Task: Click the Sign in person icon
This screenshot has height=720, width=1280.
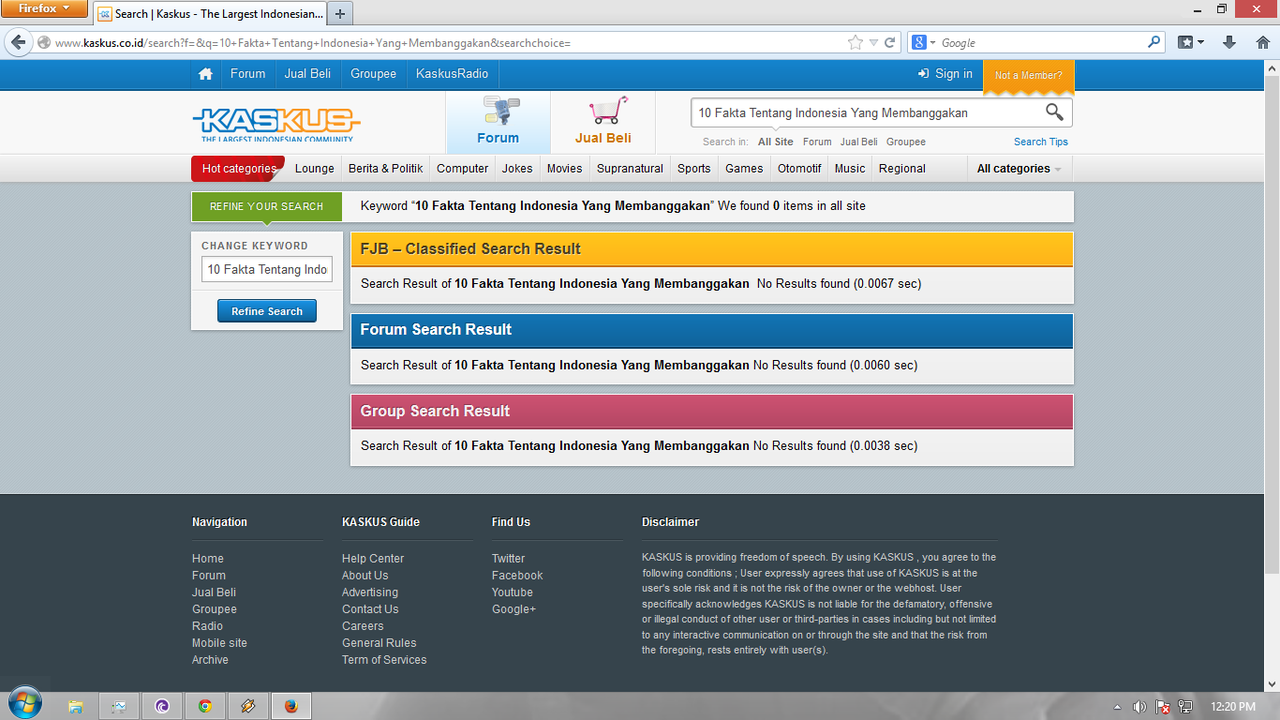Action: coord(923,74)
